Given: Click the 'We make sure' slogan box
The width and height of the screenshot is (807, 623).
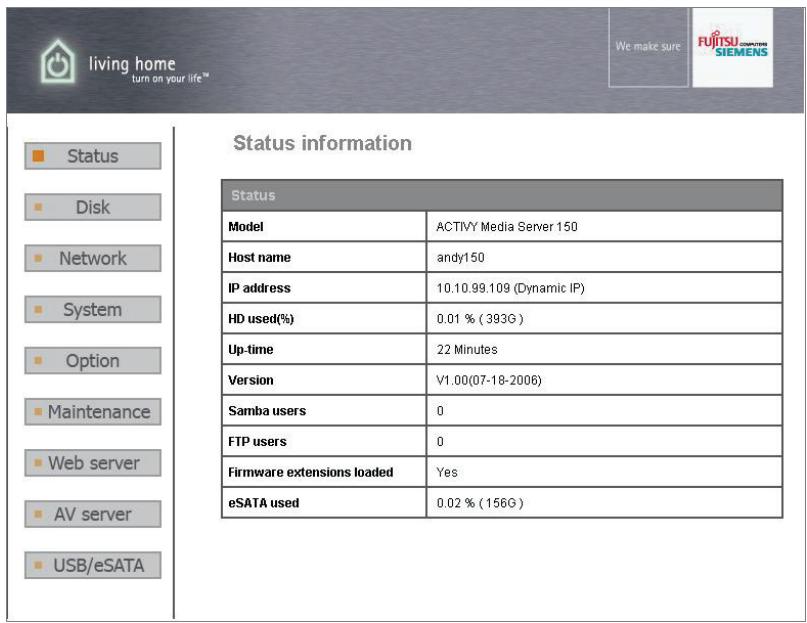Looking at the screenshot, I should [x=648, y=47].
